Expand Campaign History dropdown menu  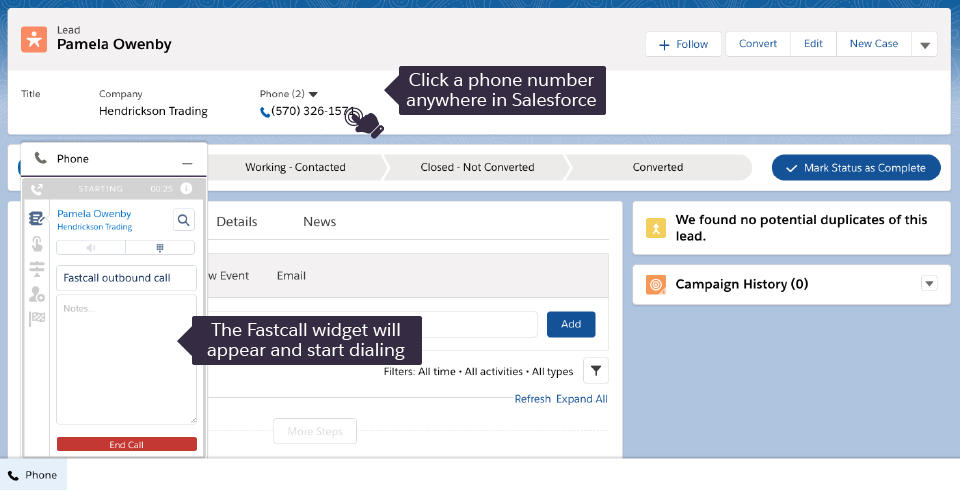(929, 284)
